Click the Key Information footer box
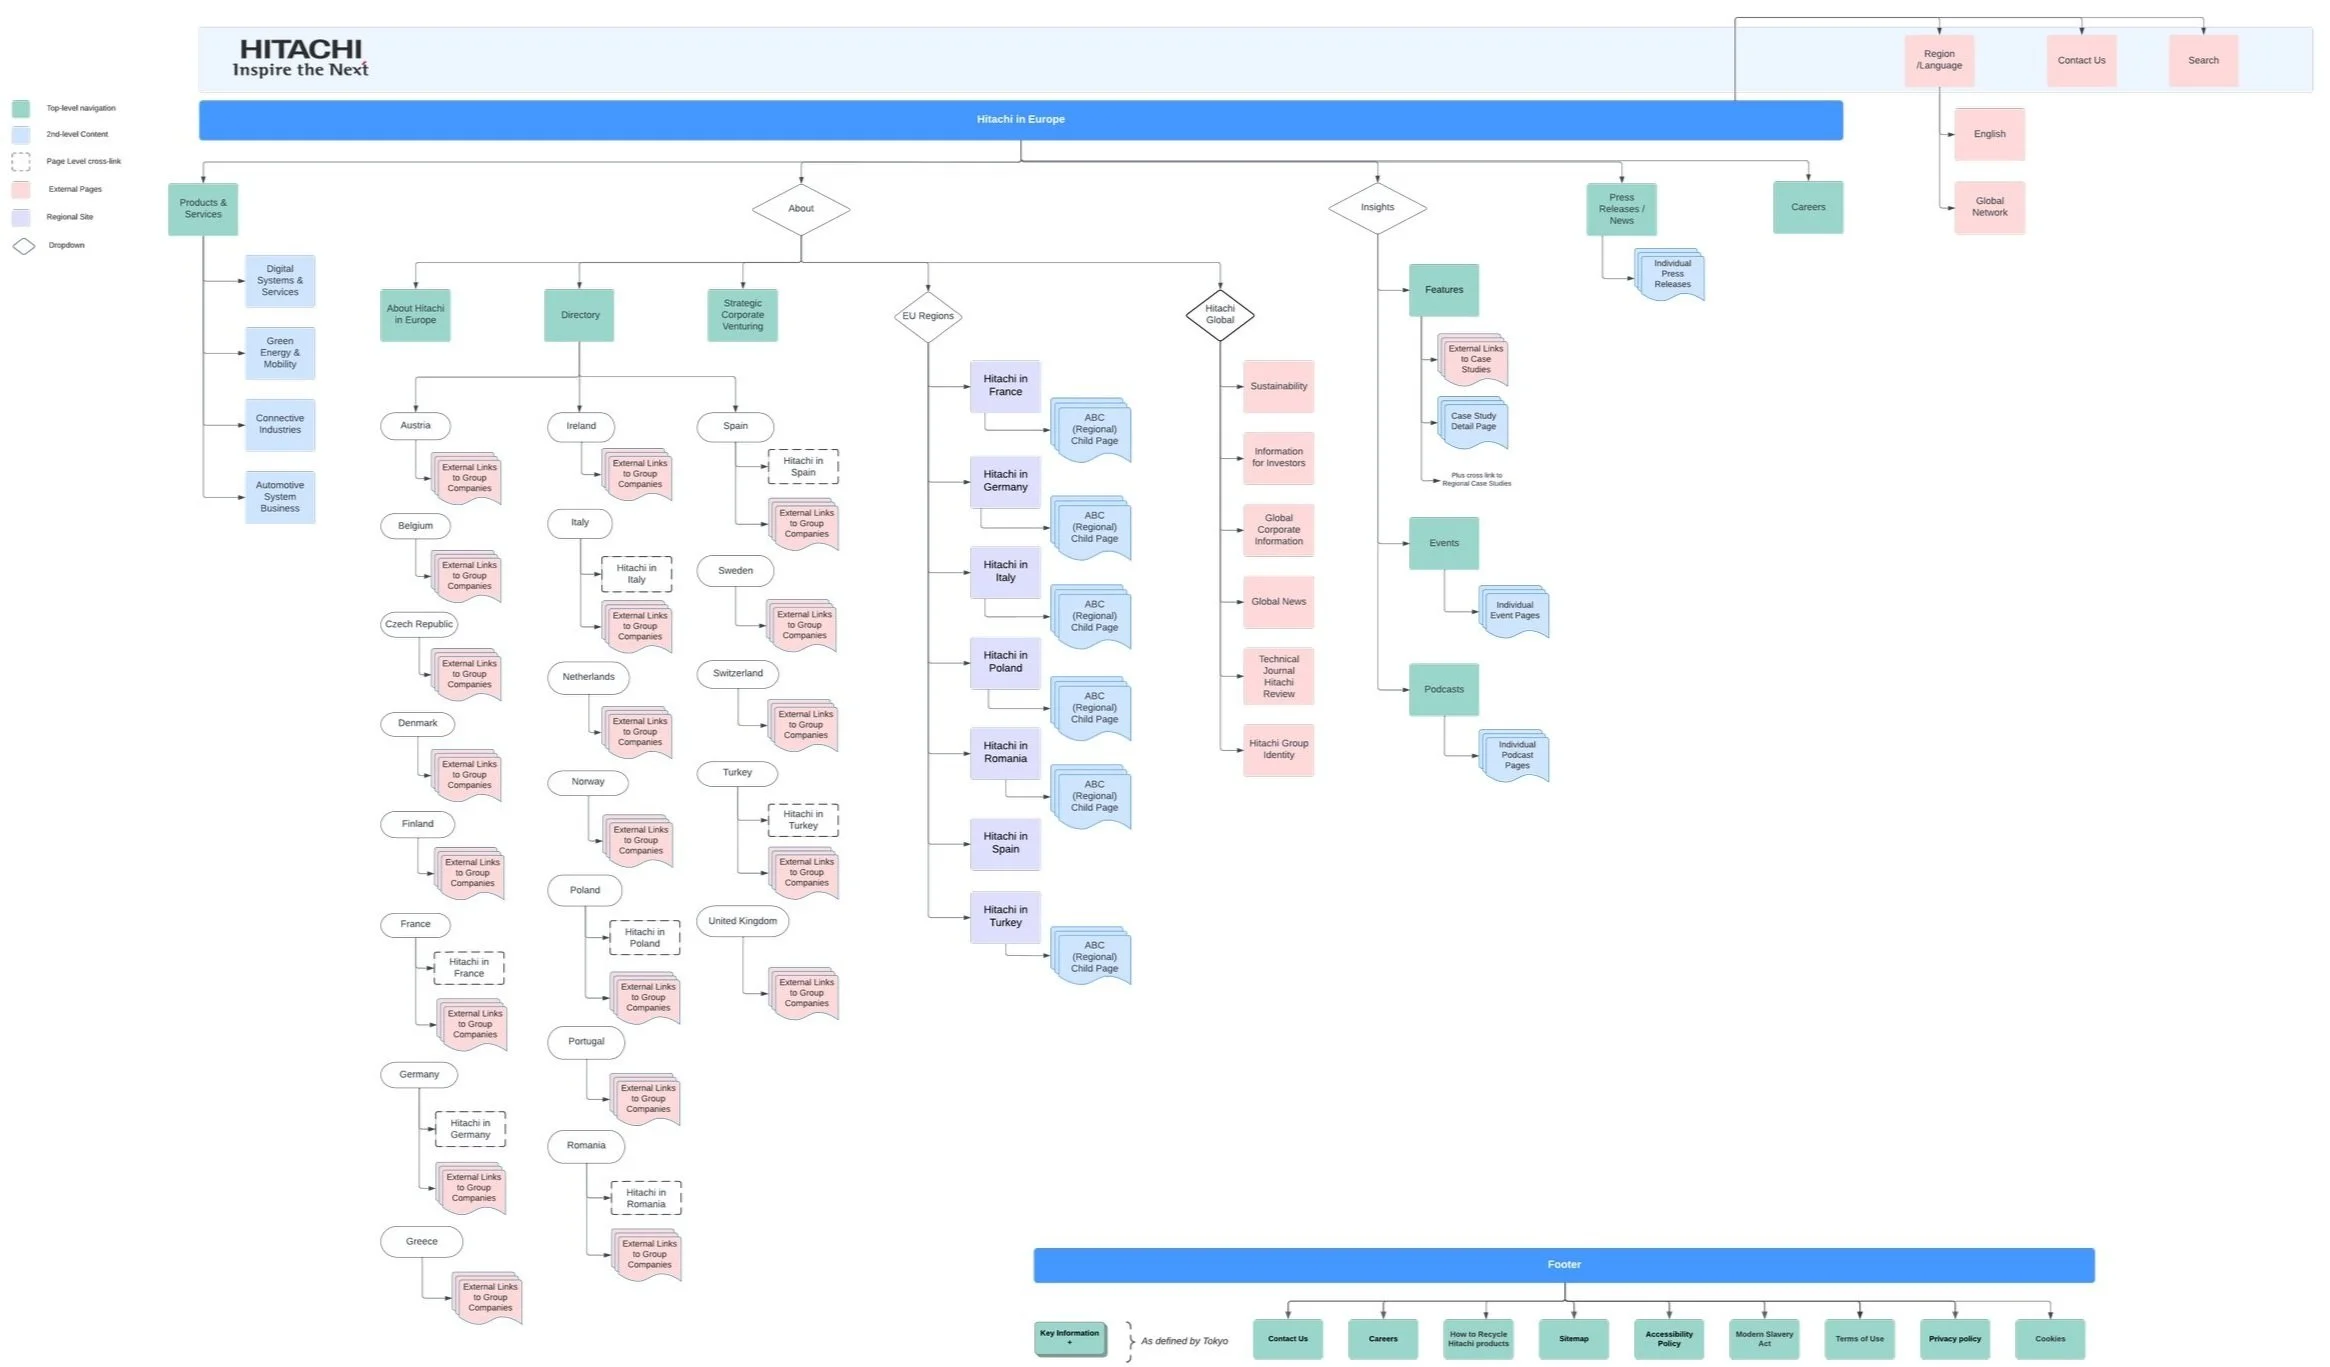 [x=1070, y=1338]
